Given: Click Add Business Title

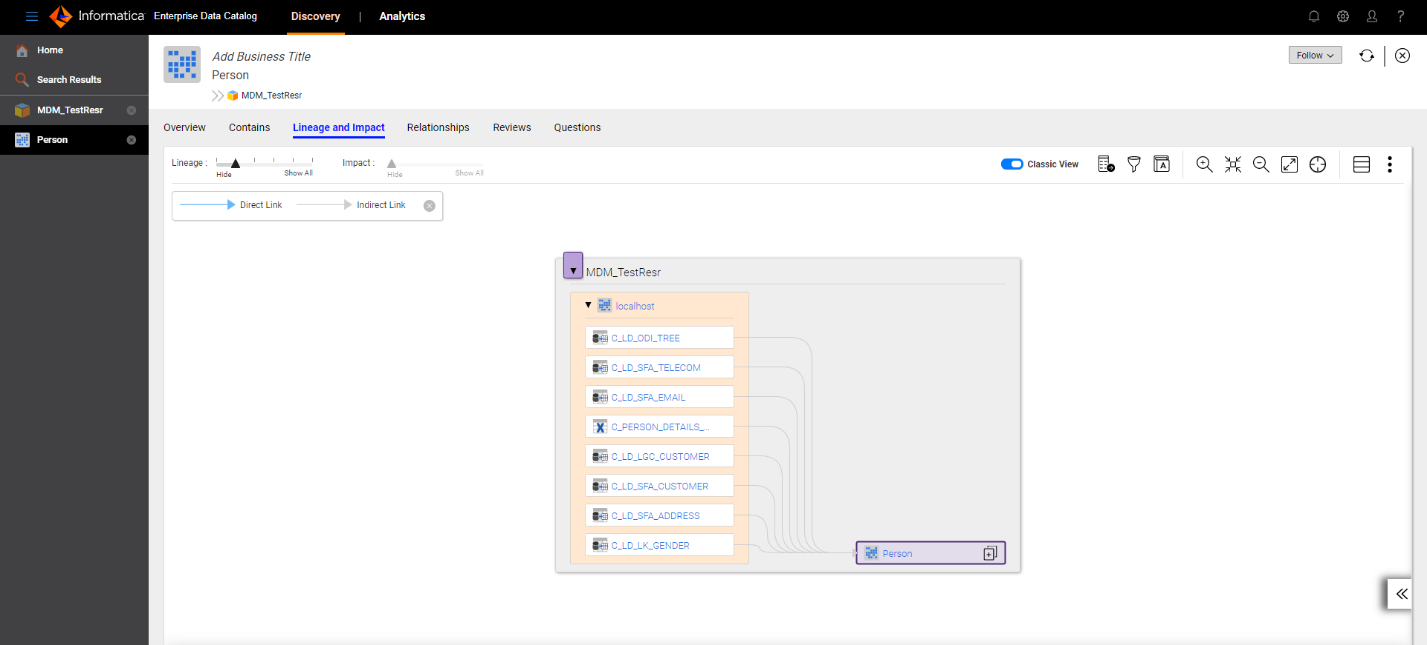Looking at the screenshot, I should (x=261, y=57).
